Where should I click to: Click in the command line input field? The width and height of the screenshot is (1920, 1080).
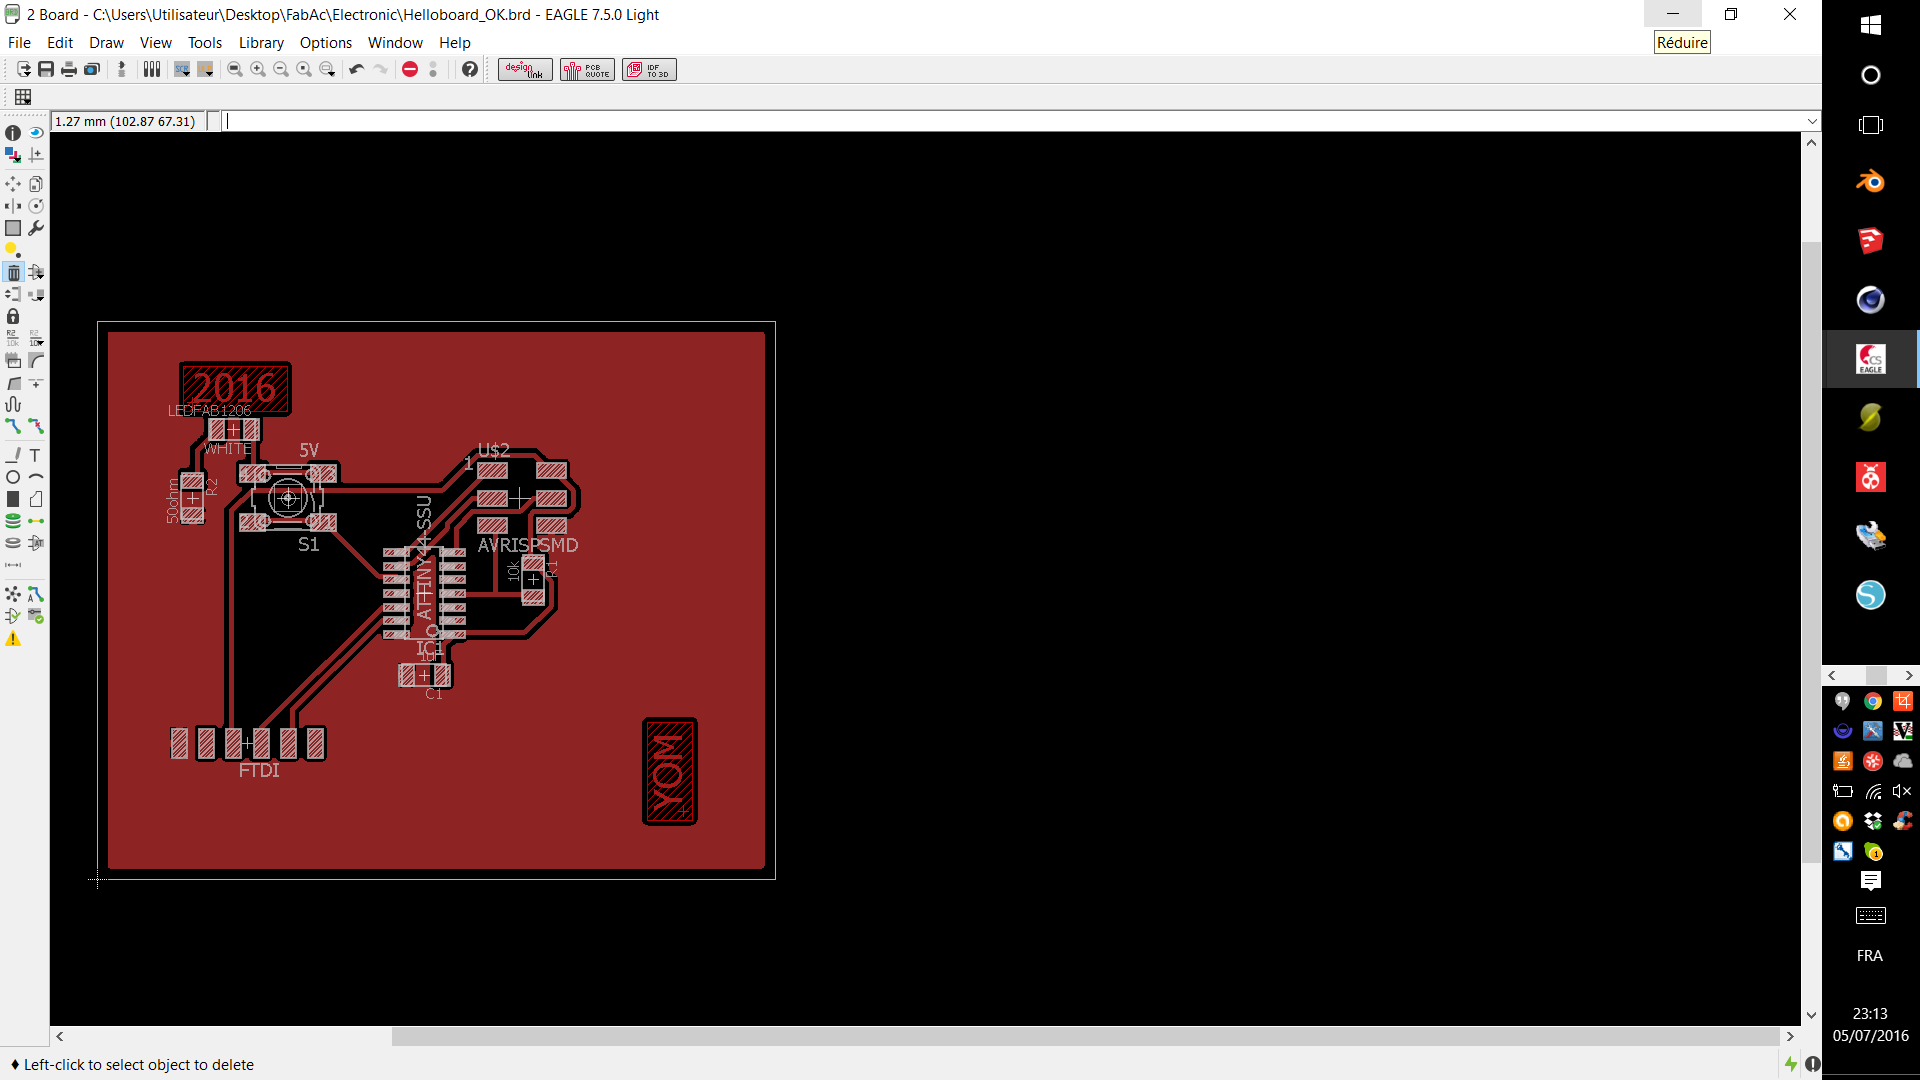point(1000,121)
